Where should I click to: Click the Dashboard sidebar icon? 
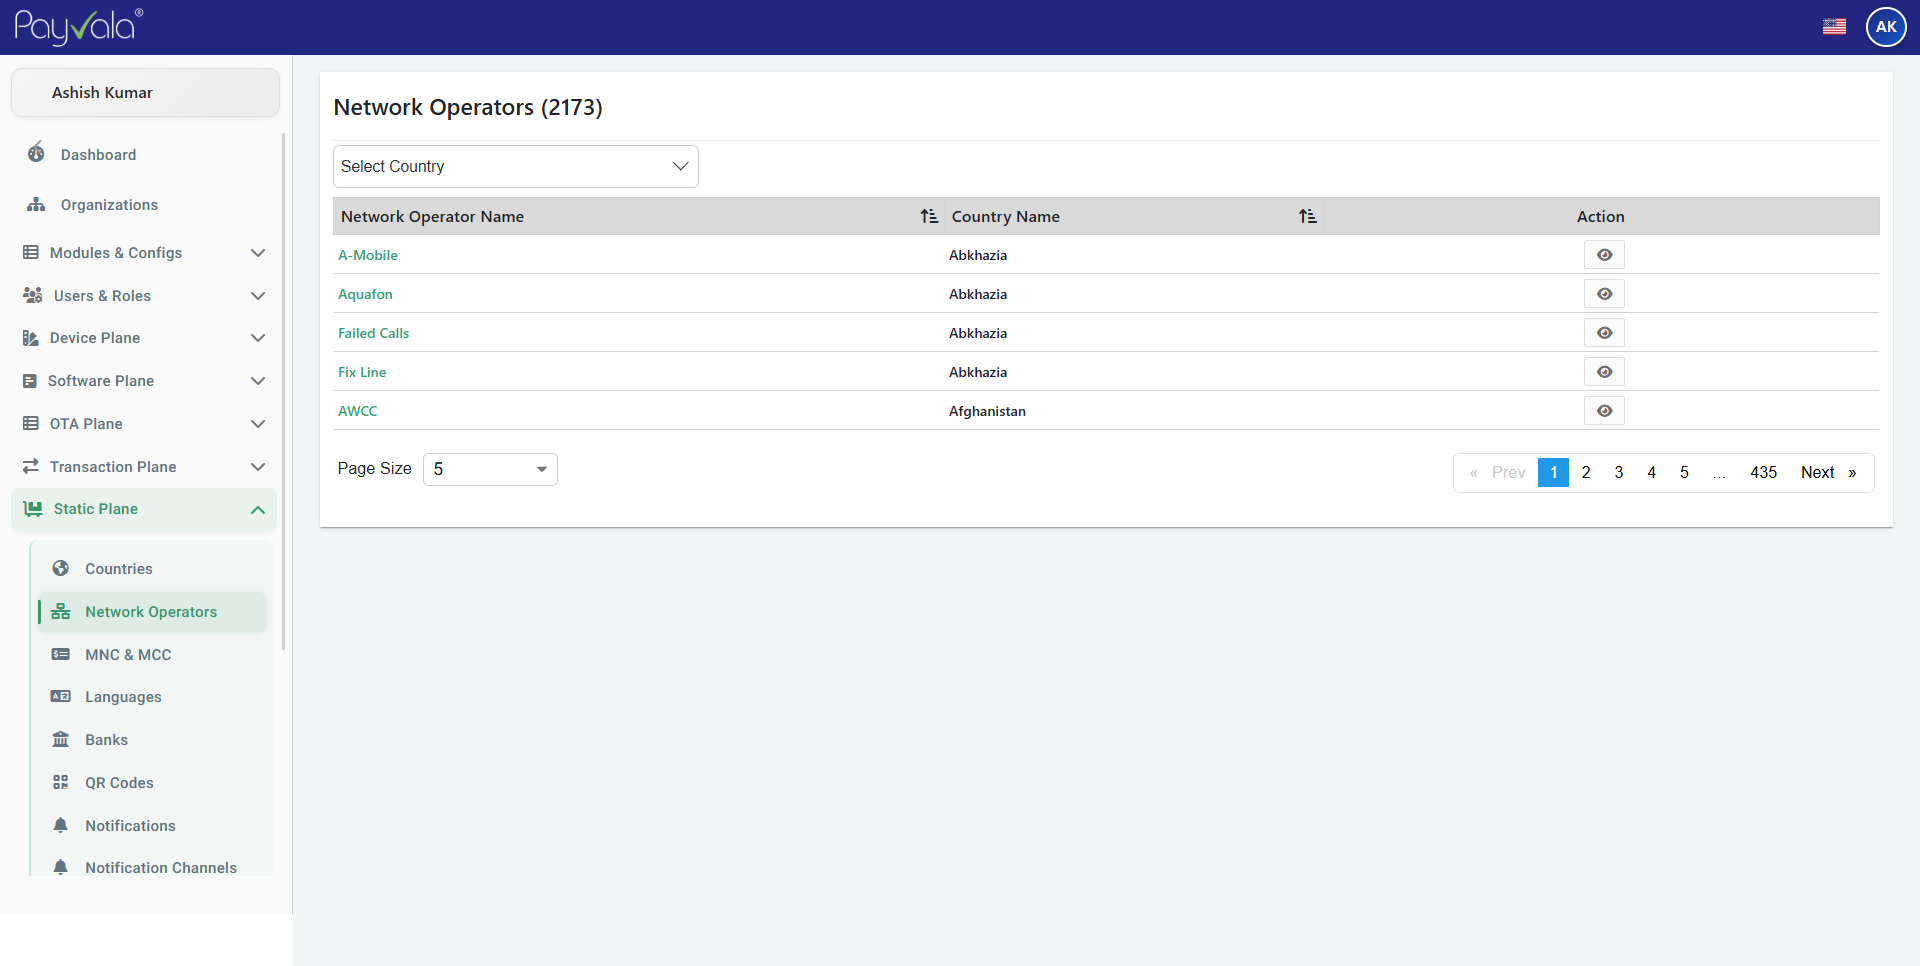(x=36, y=153)
